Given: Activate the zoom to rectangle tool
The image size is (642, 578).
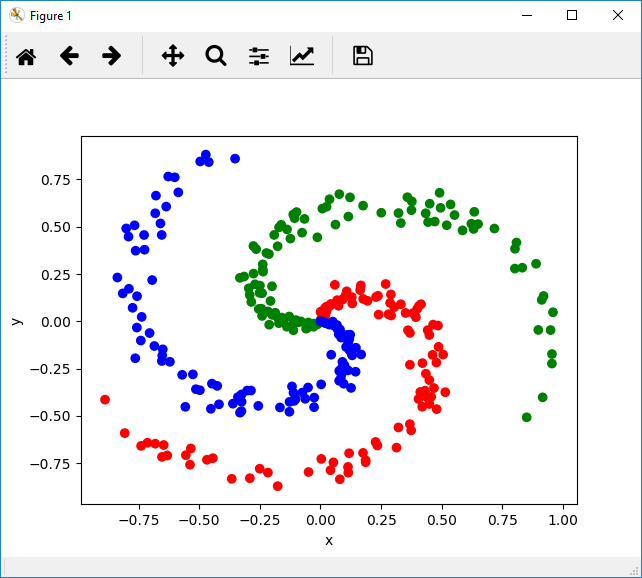Looking at the screenshot, I should tap(216, 56).
